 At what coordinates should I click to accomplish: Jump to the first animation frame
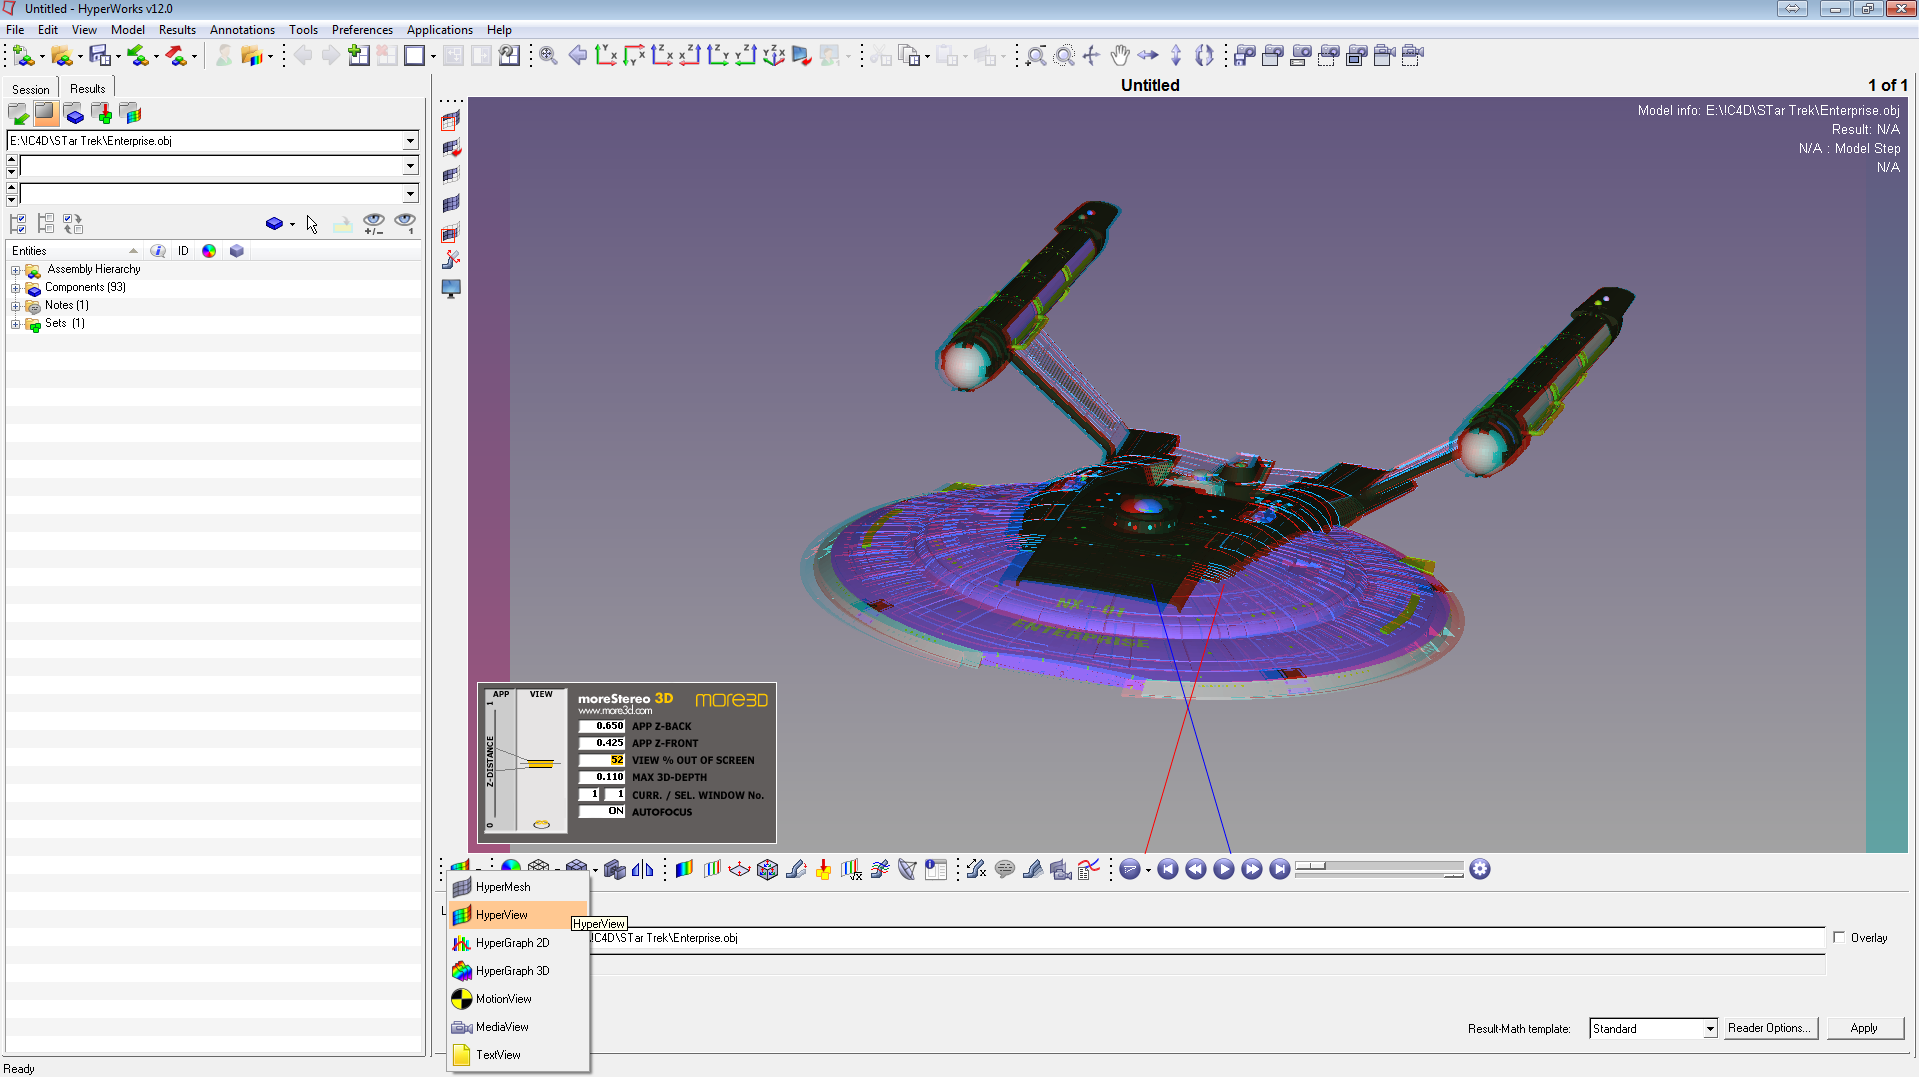(x=1167, y=869)
